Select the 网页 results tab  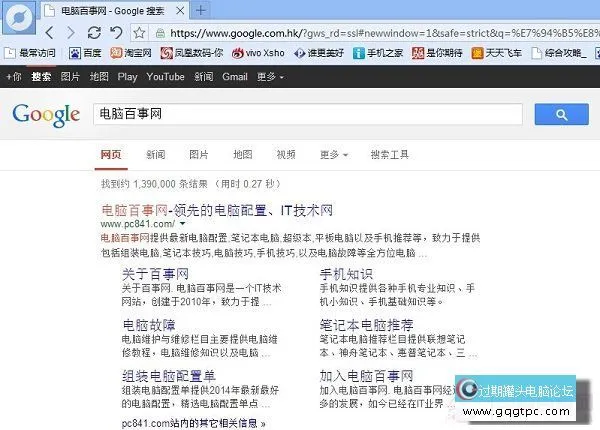tap(111, 155)
